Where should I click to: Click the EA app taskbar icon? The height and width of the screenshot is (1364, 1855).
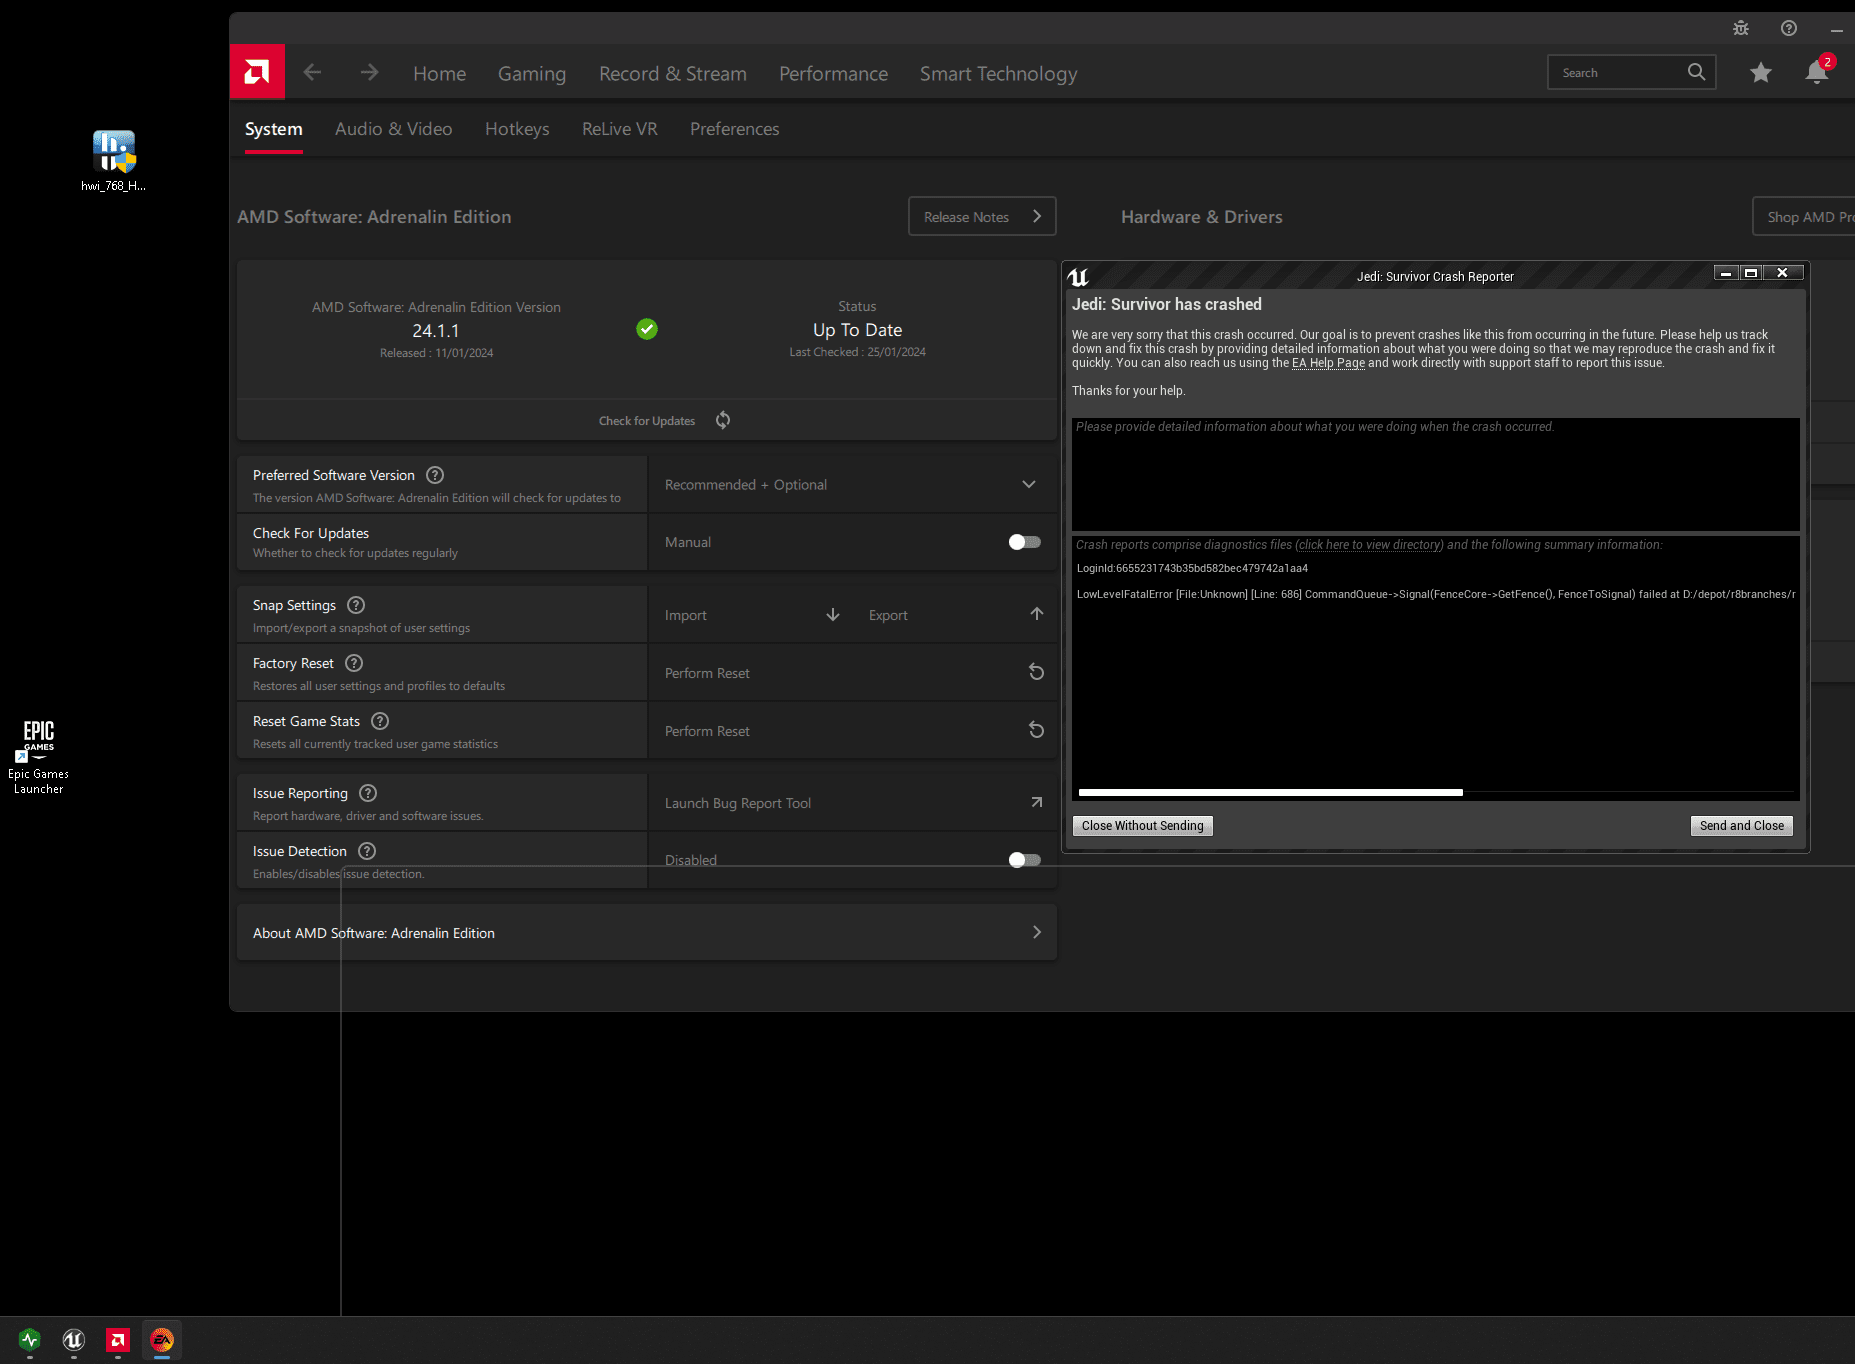point(162,1340)
